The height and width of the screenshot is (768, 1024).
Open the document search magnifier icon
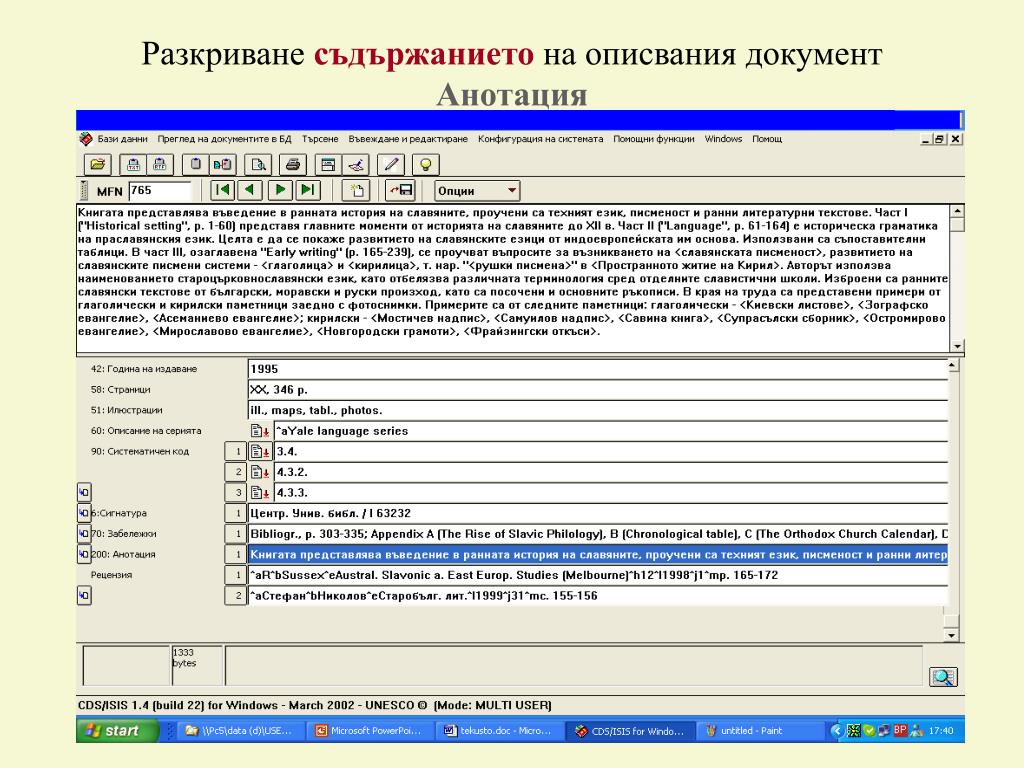pos(258,165)
